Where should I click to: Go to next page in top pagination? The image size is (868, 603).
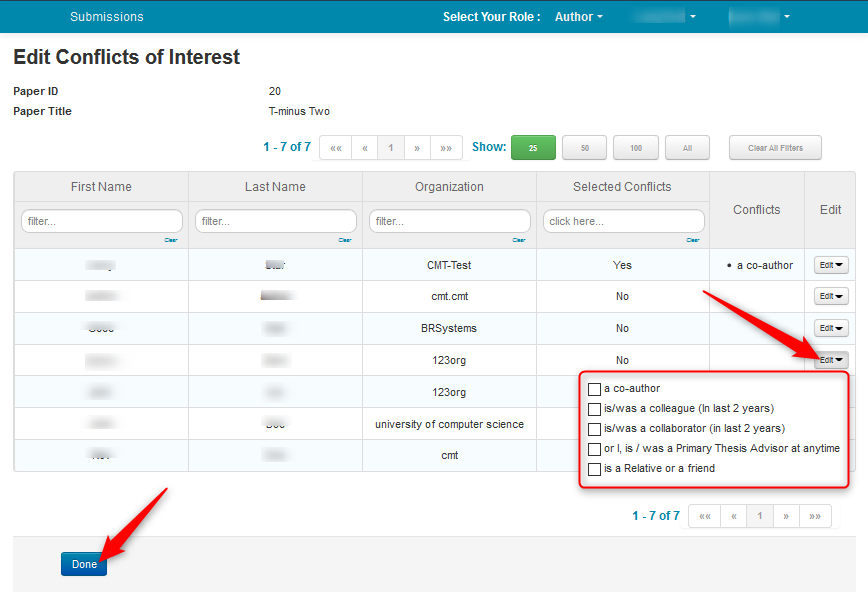tap(417, 148)
